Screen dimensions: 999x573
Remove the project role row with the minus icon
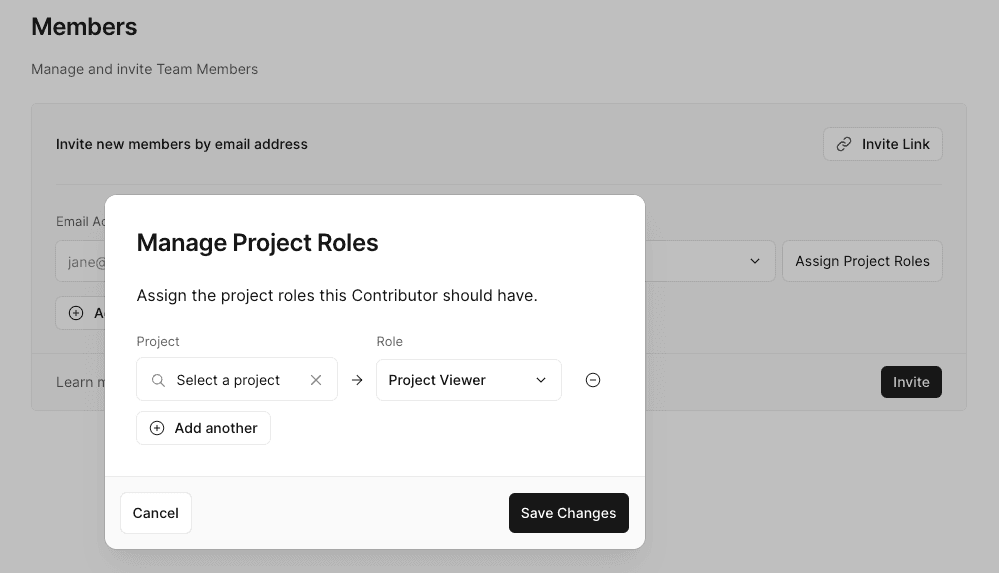point(593,380)
